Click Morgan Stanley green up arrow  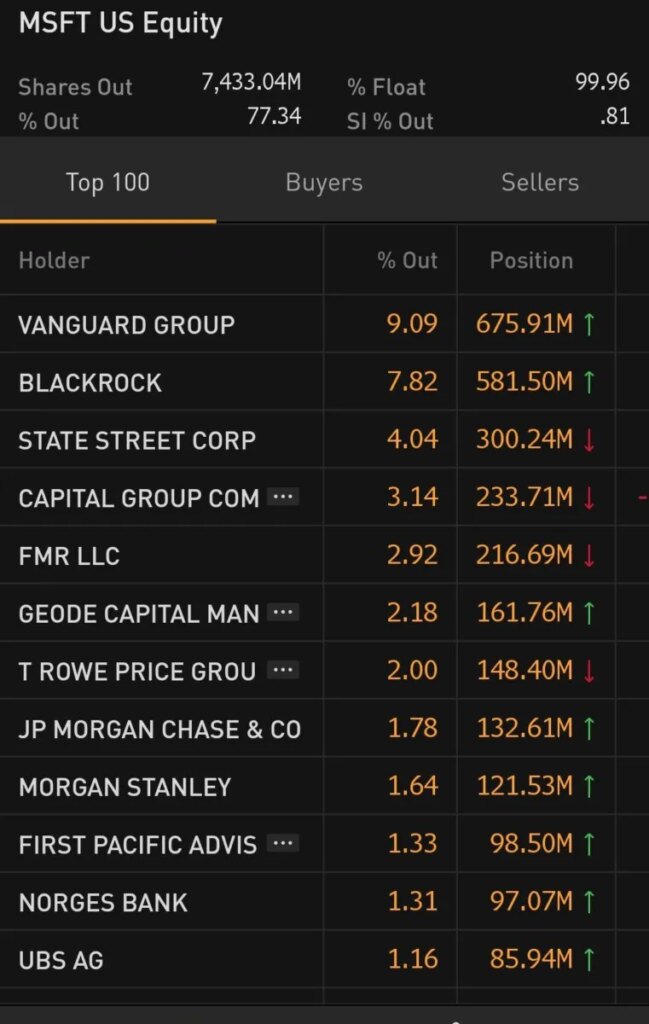coord(589,787)
